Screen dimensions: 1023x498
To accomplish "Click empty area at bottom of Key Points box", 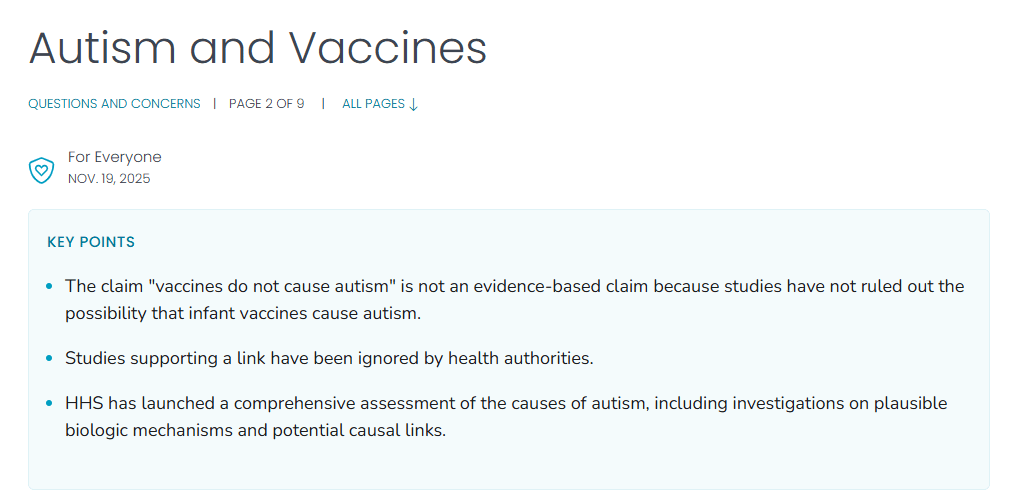I will (x=509, y=469).
